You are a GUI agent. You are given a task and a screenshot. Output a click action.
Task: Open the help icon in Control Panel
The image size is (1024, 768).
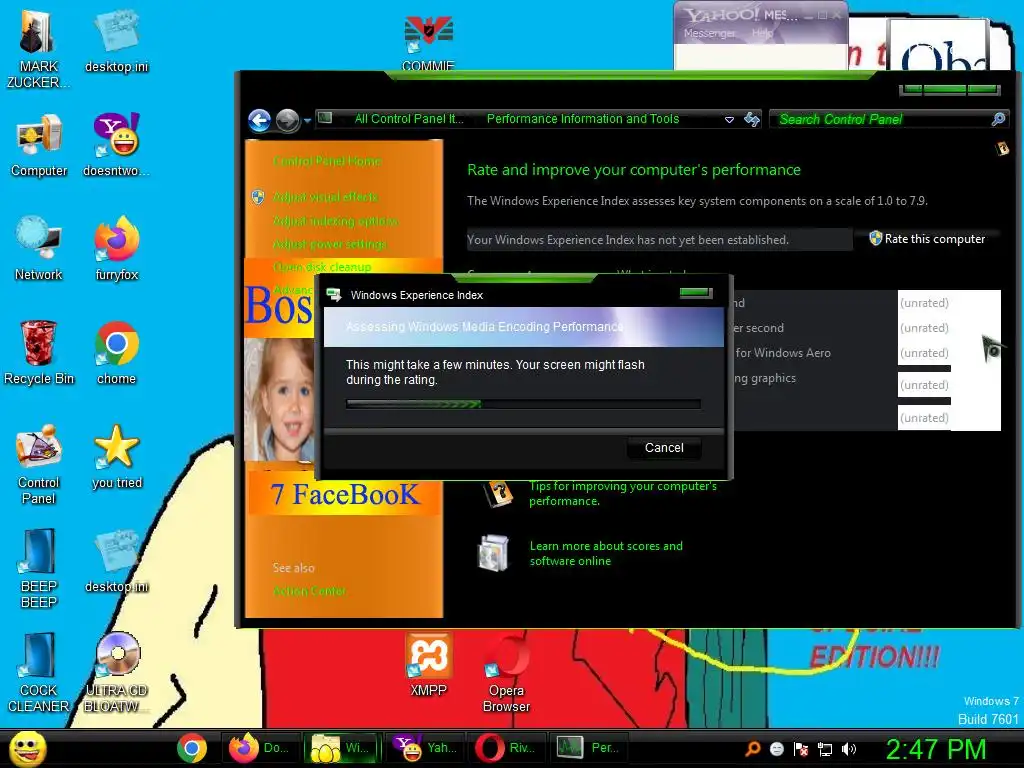tap(1002, 149)
